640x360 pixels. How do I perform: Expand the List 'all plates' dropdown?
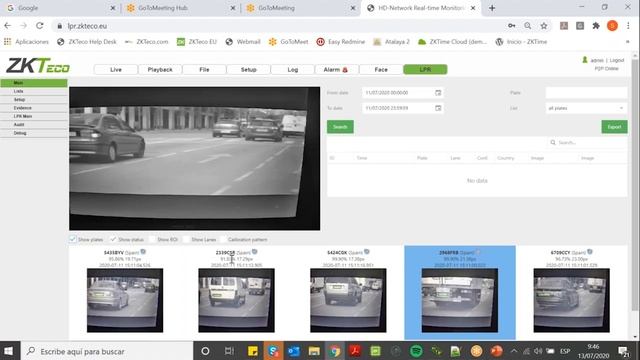pos(586,108)
